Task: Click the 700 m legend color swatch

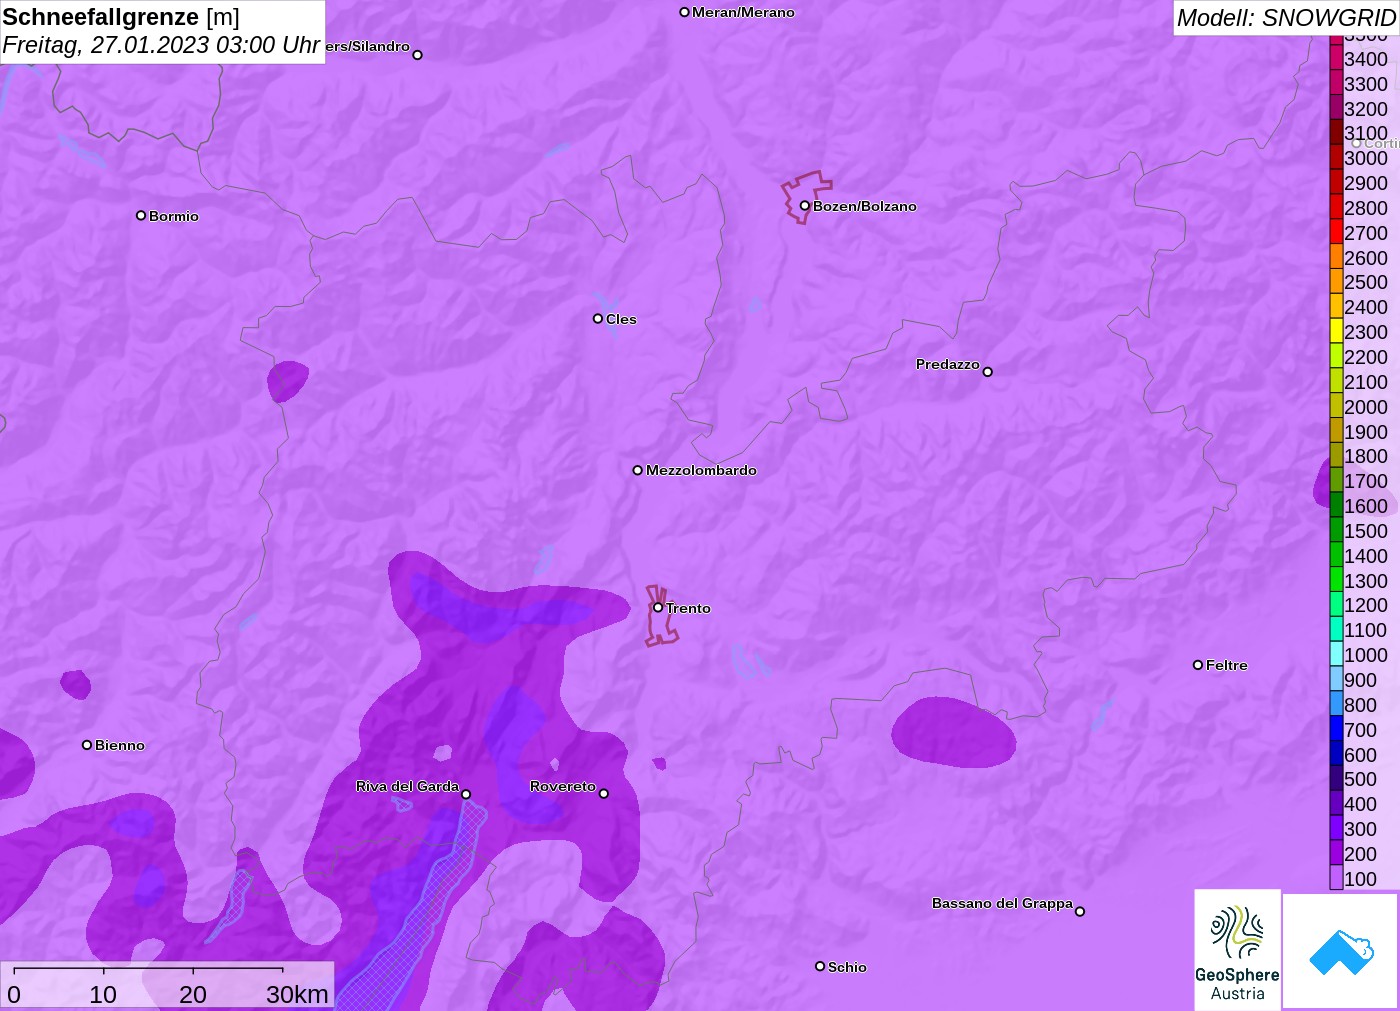Action: coord(1336,729)
